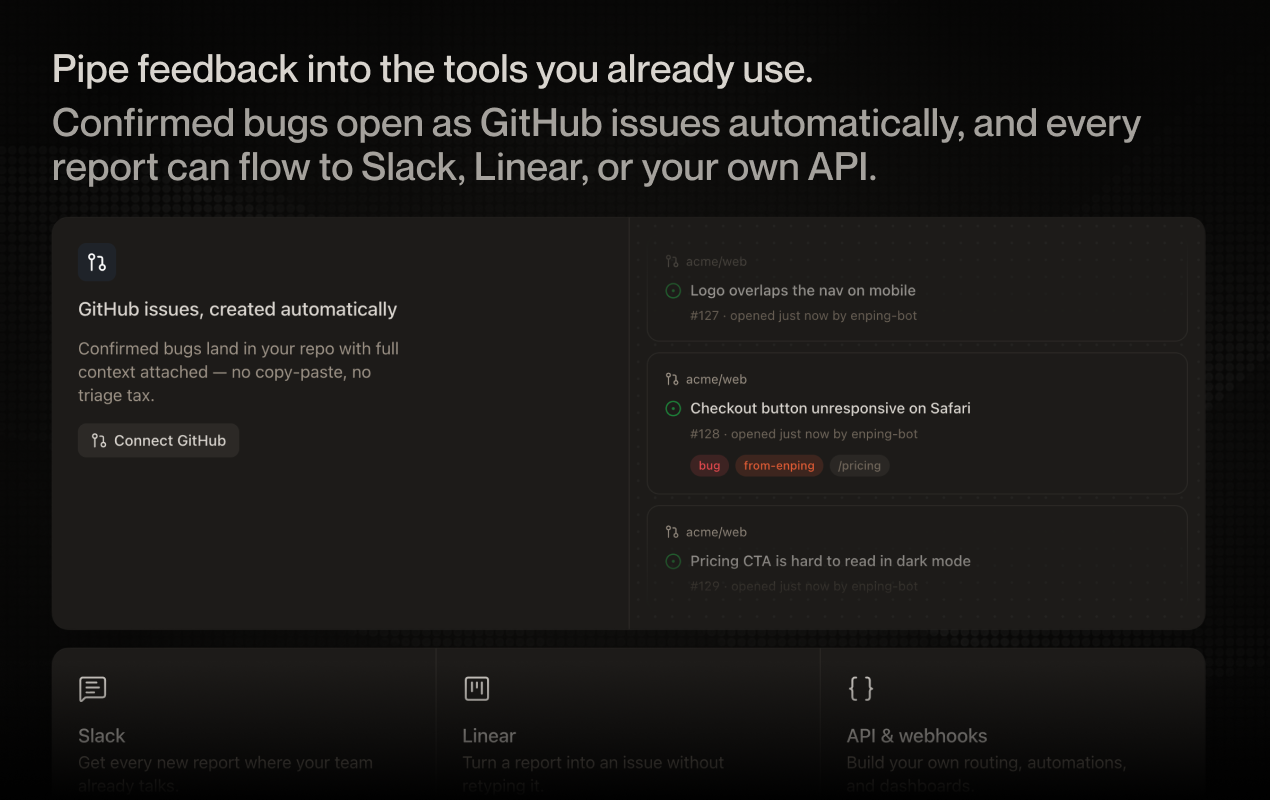Click the 'Confirmed bugs land in your repo' description
This screenshot has width=1270, height=800.
point(239,372)
